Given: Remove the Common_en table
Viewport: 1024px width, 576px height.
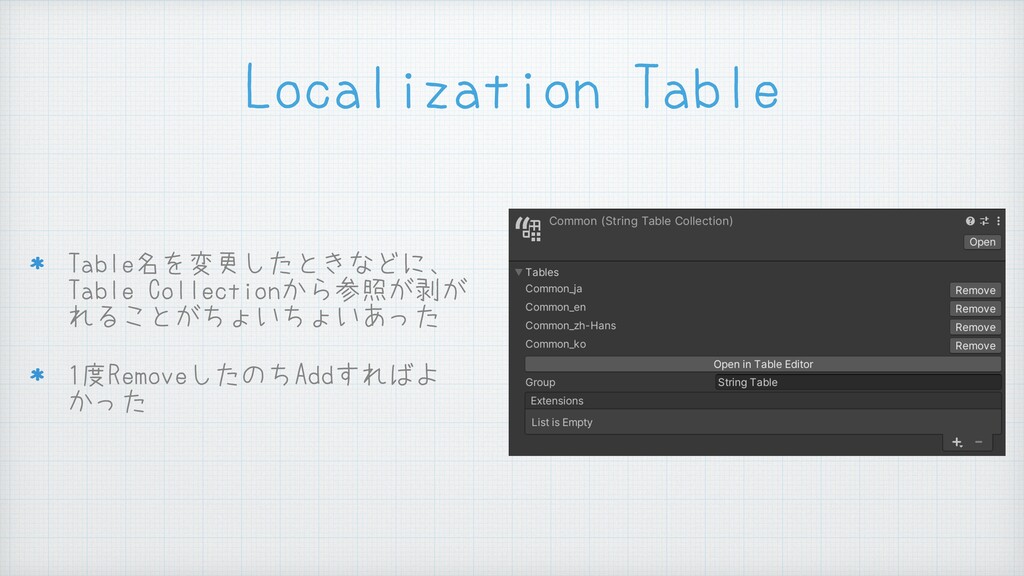Looking at the screenshot, I should point(975,308).
